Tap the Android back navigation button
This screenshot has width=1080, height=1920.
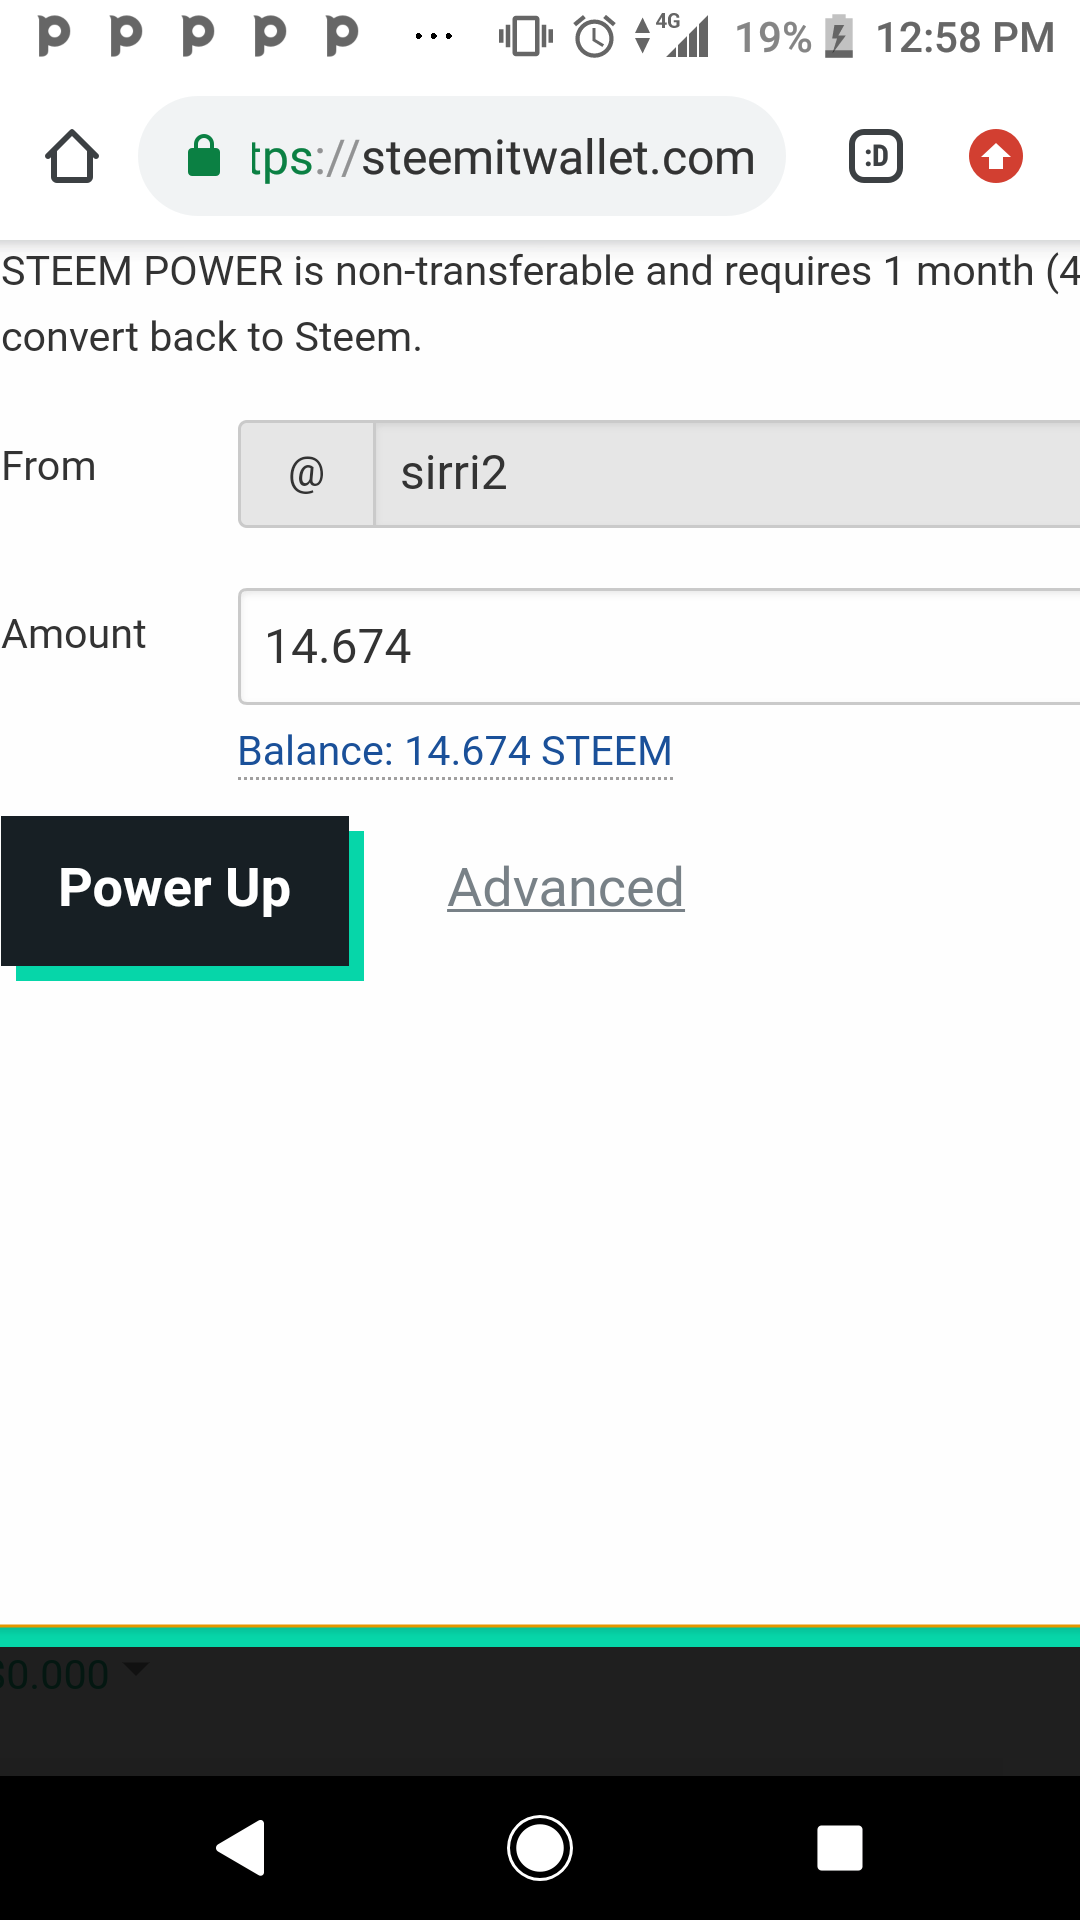pyautogui.click(x=241, y=1847)
